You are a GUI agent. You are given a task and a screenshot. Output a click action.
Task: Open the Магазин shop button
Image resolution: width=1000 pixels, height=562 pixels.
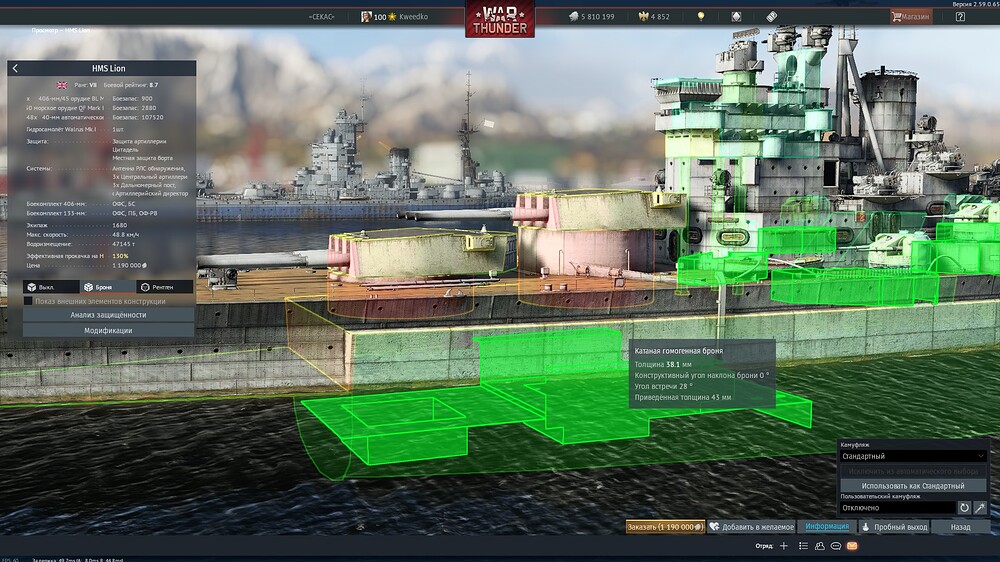(x=911, y=17)
